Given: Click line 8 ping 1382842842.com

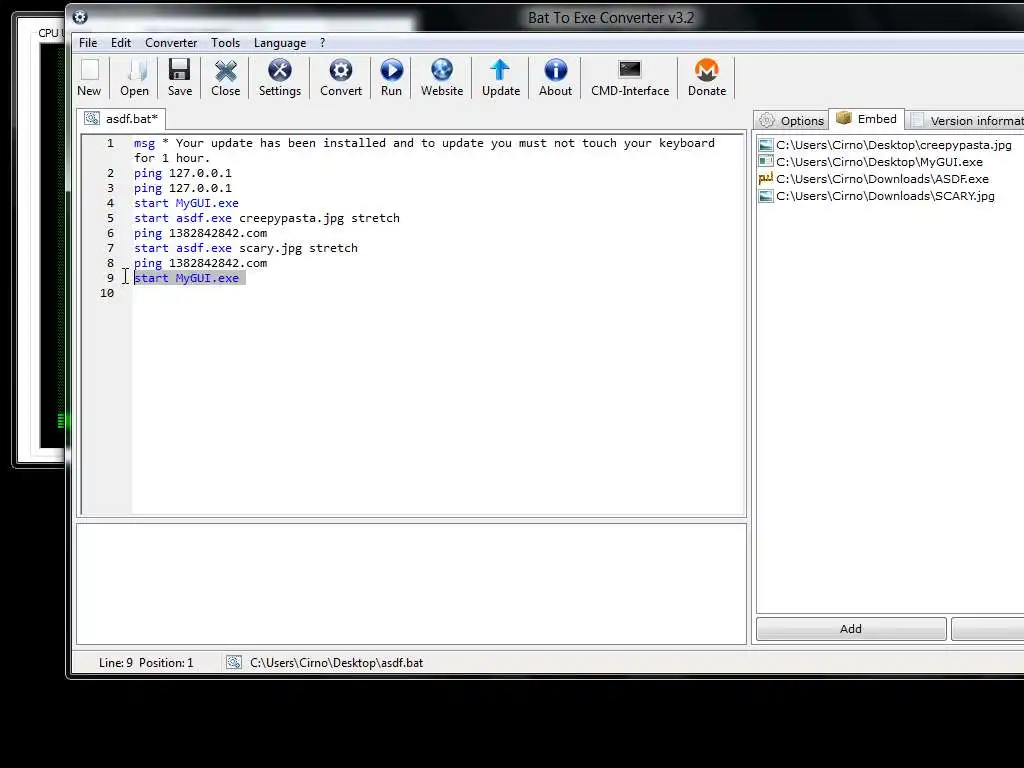Looking at the screenshot, I should click(200, 263).
